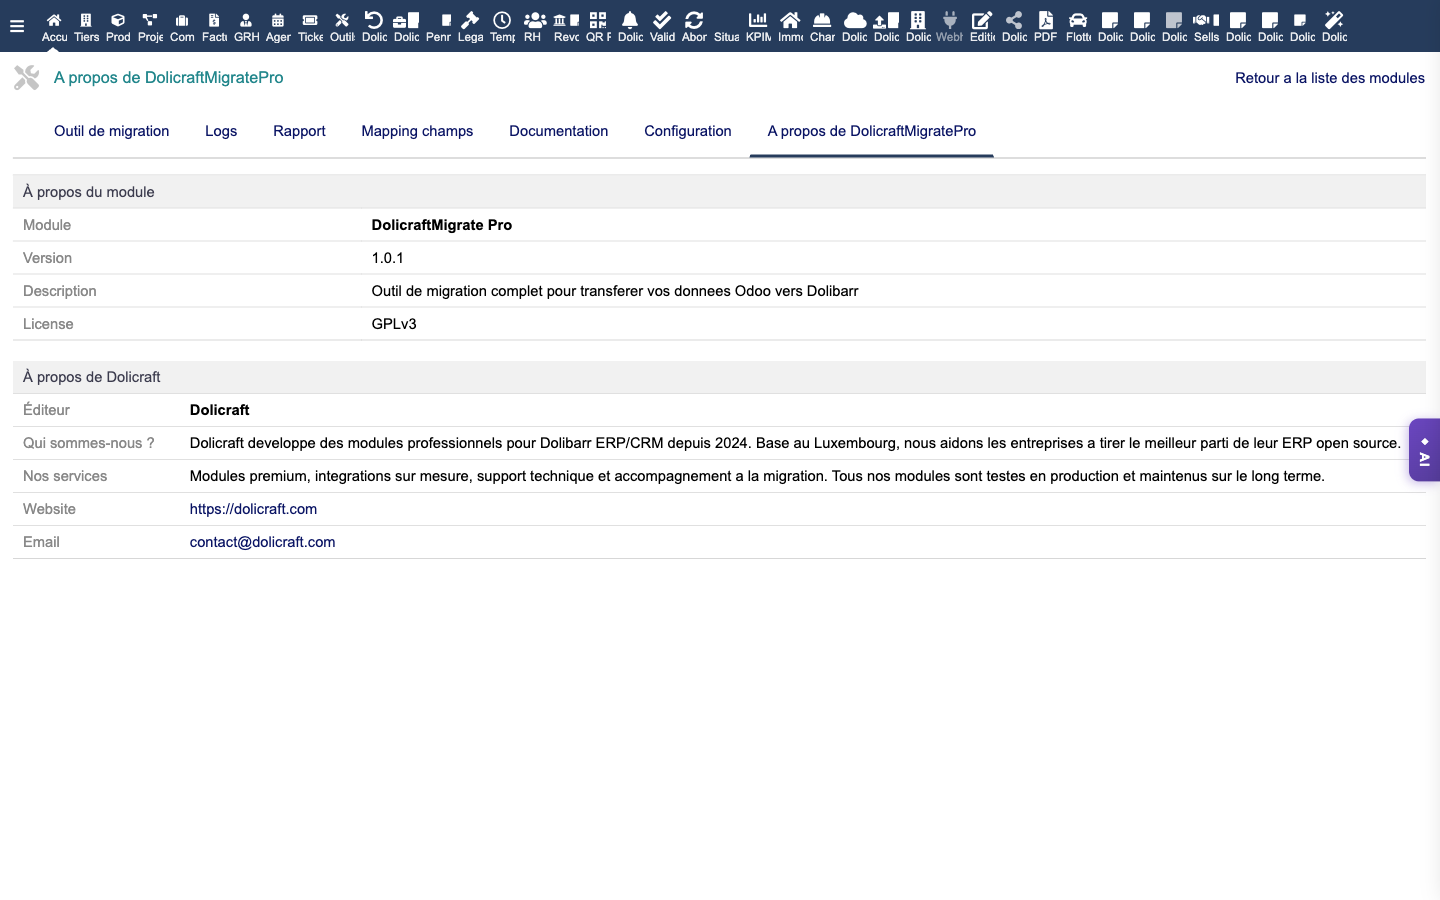Open Facturation invoice icon

point(214,20)
